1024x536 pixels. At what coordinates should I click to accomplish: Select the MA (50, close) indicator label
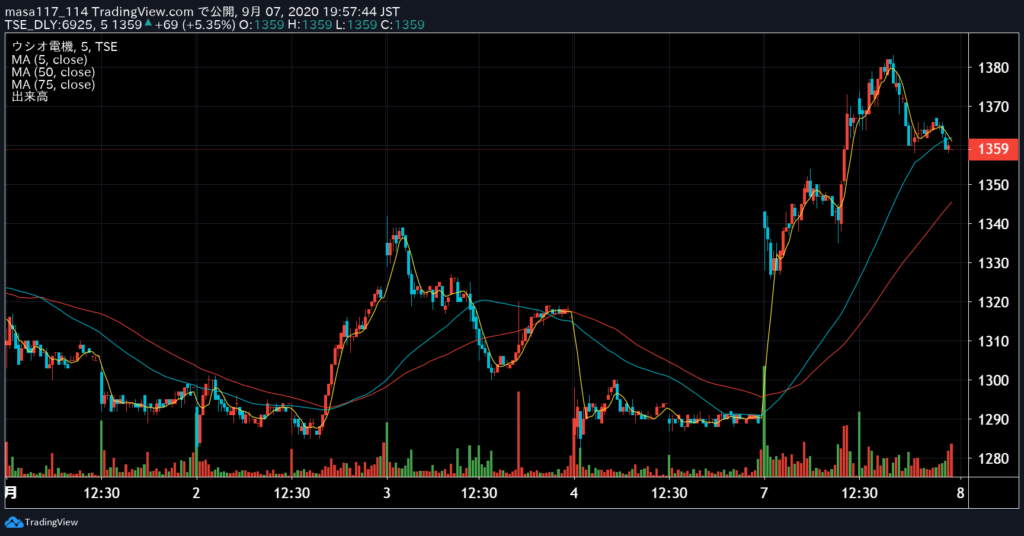tap(53, 72)
